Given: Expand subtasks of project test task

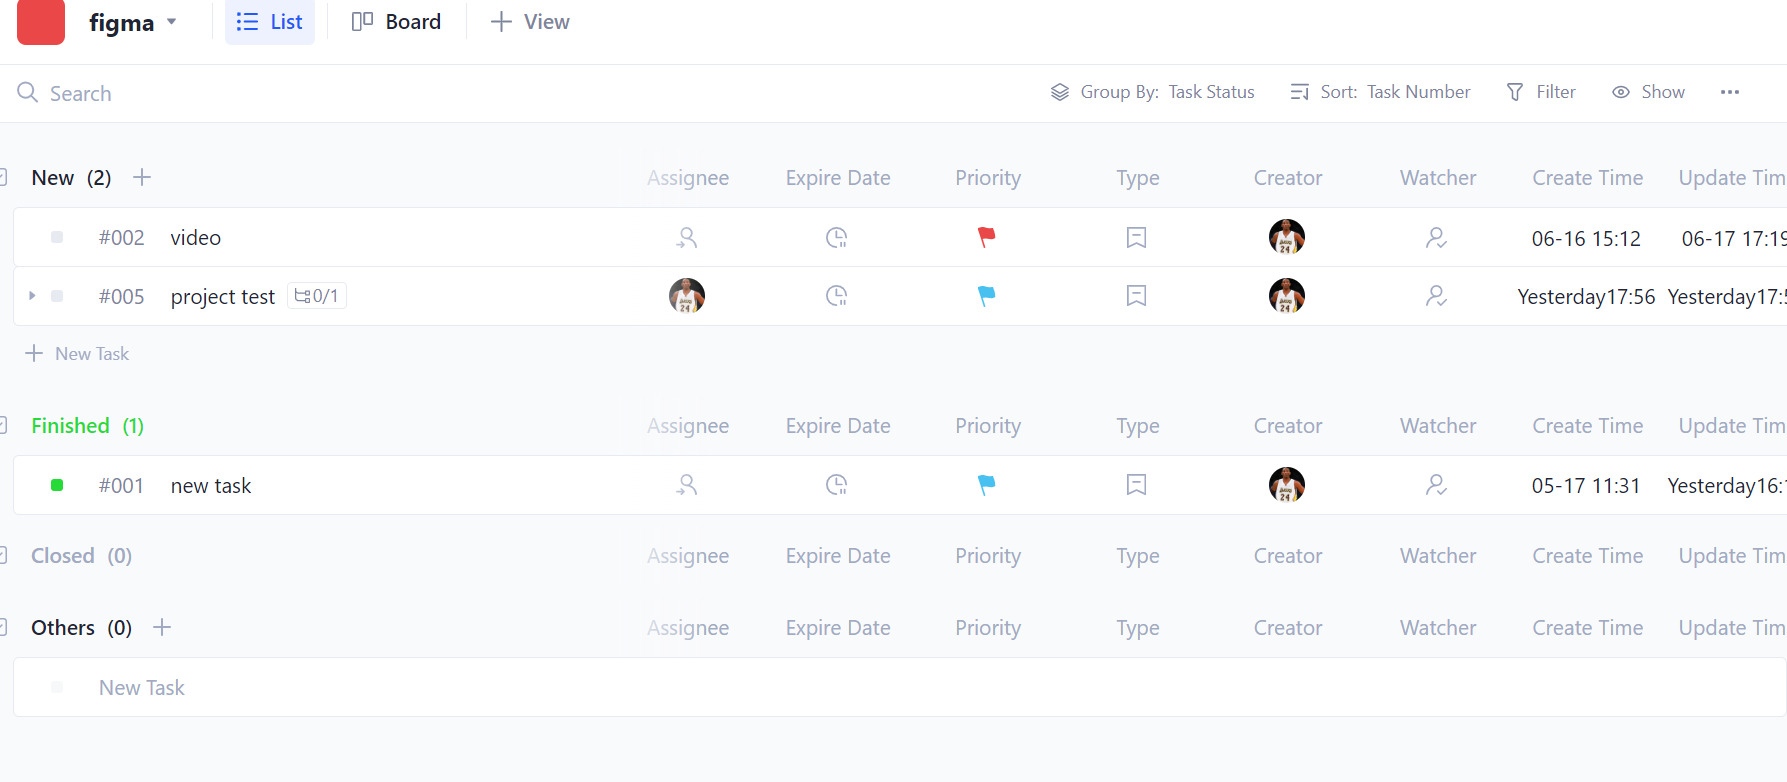Looking at the screenshot, I should [32, 296].
